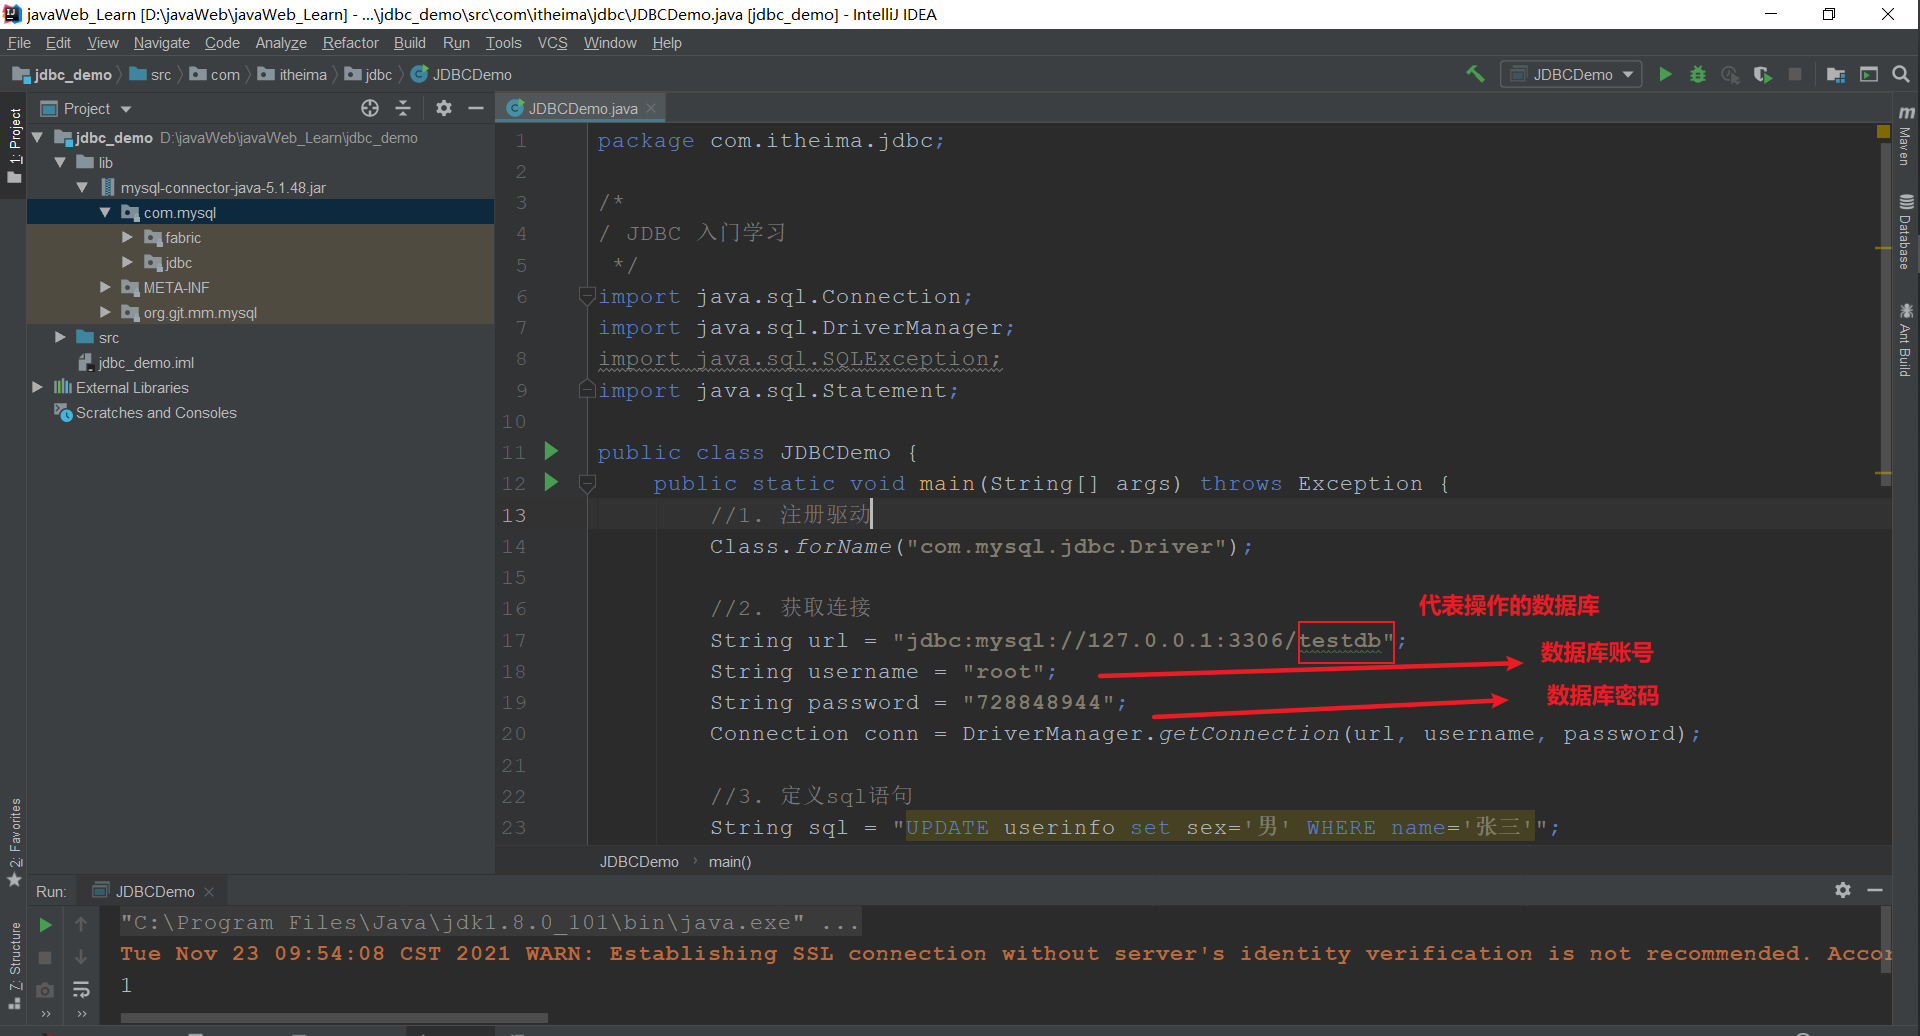Toggle the Ant Build tool window

point(1906,339)
